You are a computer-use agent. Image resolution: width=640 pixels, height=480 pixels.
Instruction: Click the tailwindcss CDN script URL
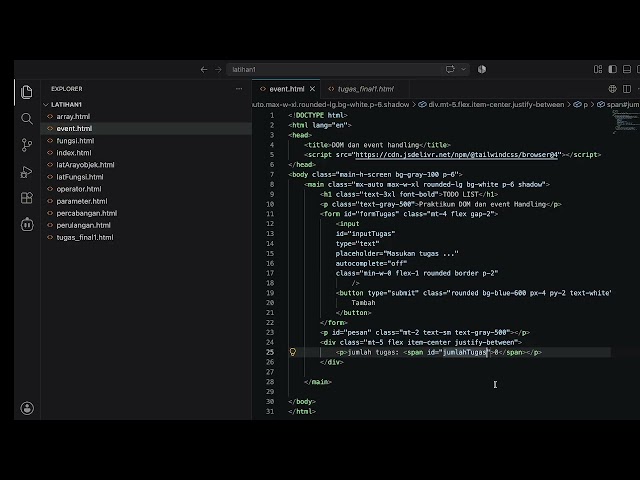click(x=456, y=155)
